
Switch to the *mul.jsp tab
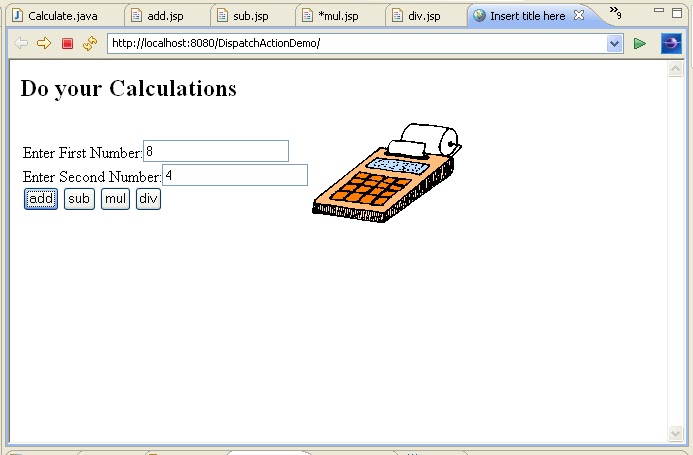[330, 16]
